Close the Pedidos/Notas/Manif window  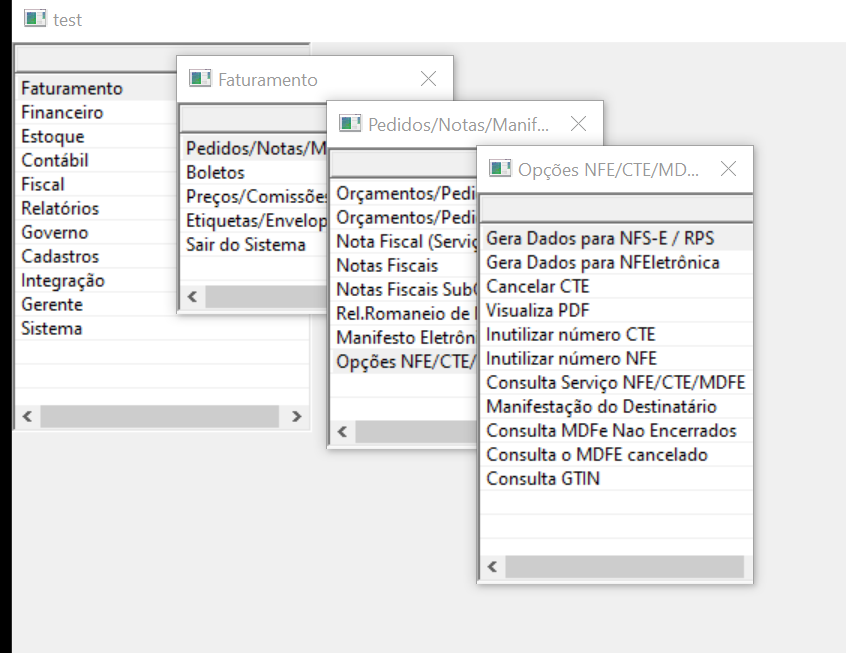578,124
